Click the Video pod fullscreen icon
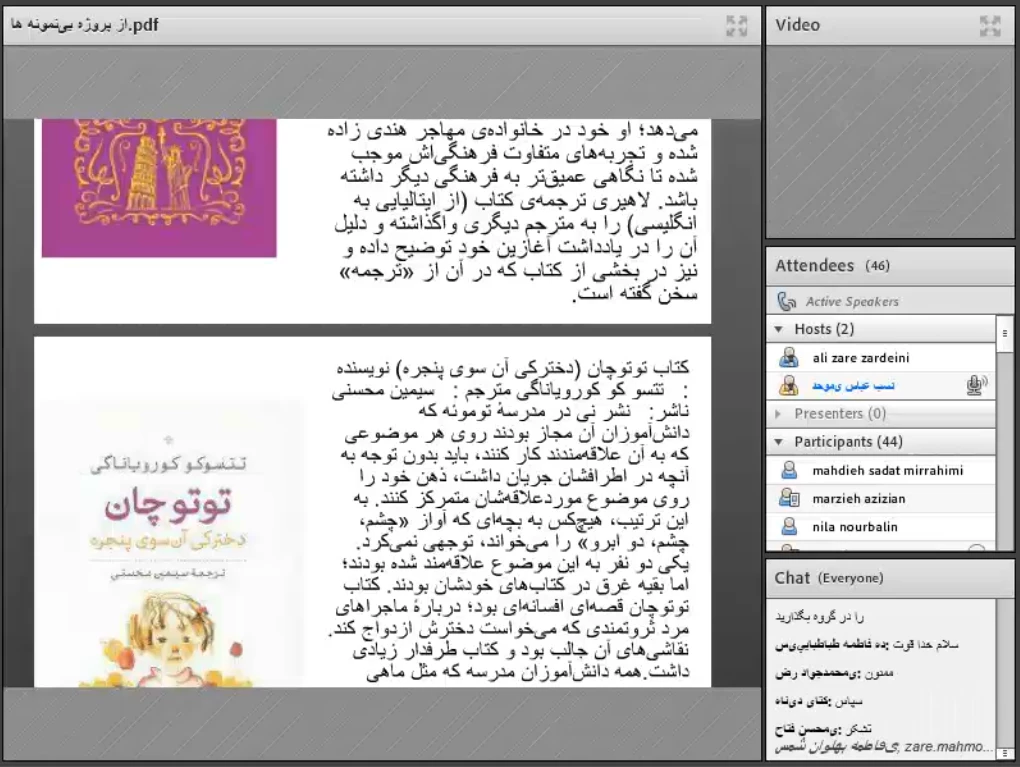The width and height of the screenshot is (1020, 767). [x=990, y=26]
